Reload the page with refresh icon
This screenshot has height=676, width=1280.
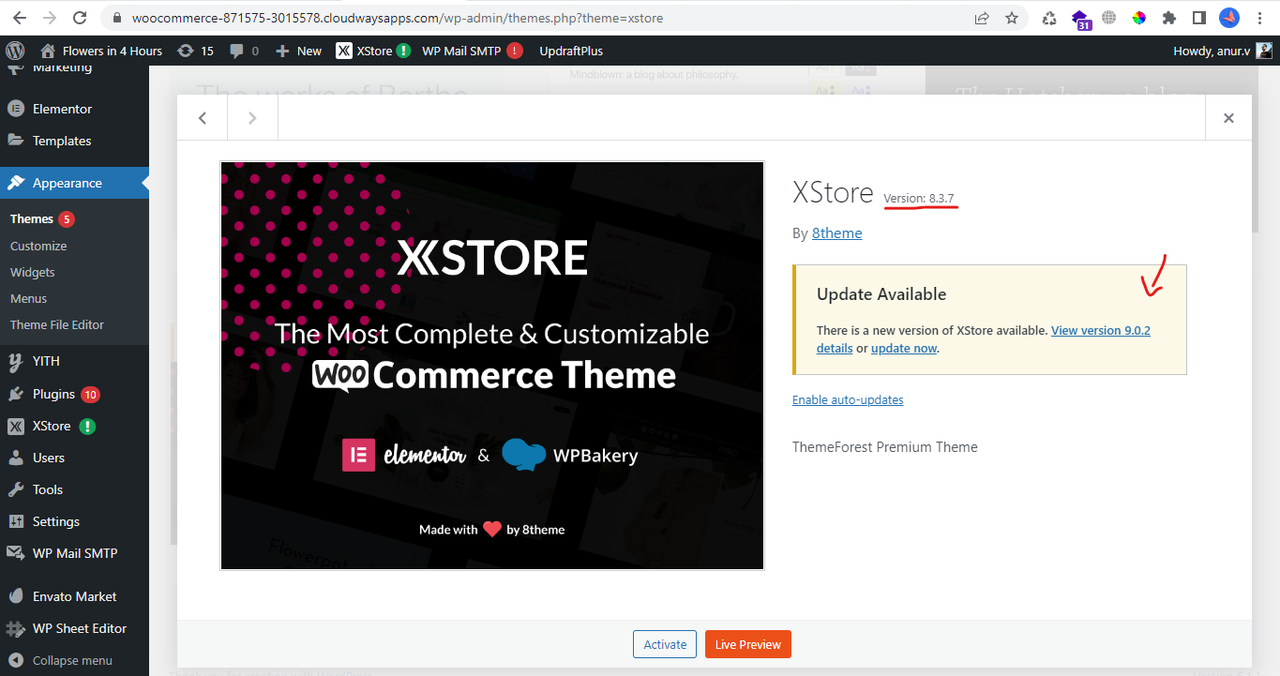(80, 18)
